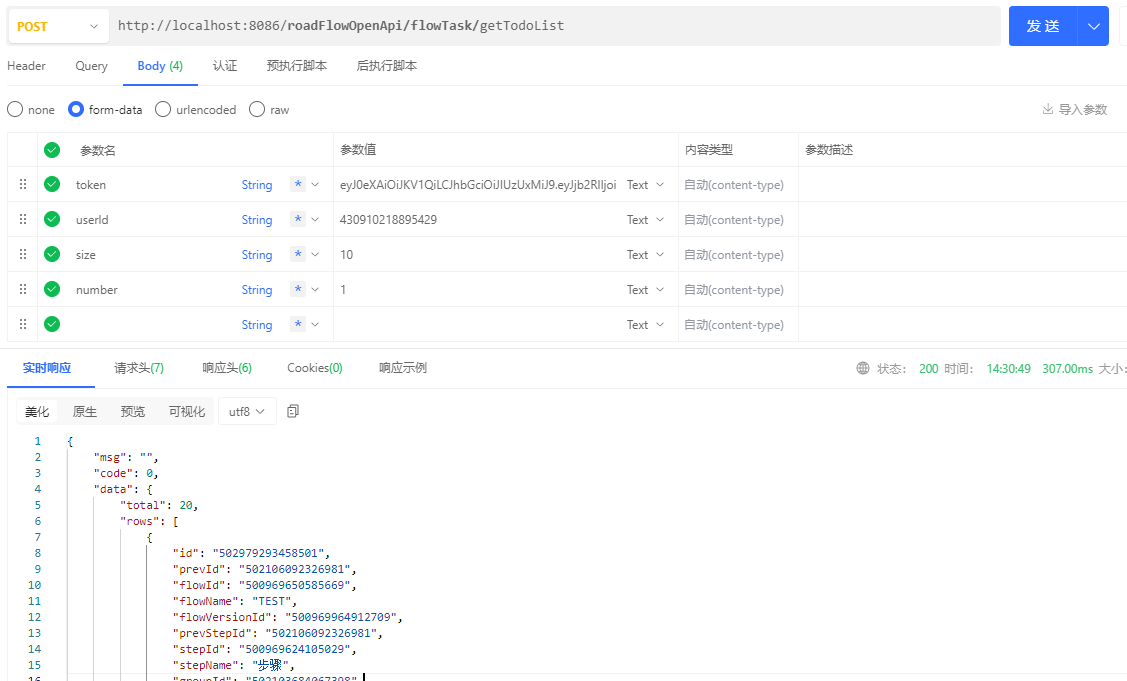Open String type dropdown for userId
The width and height of the screenshot is (1127, 681).
pyautogui.click(x=257, y=220)
